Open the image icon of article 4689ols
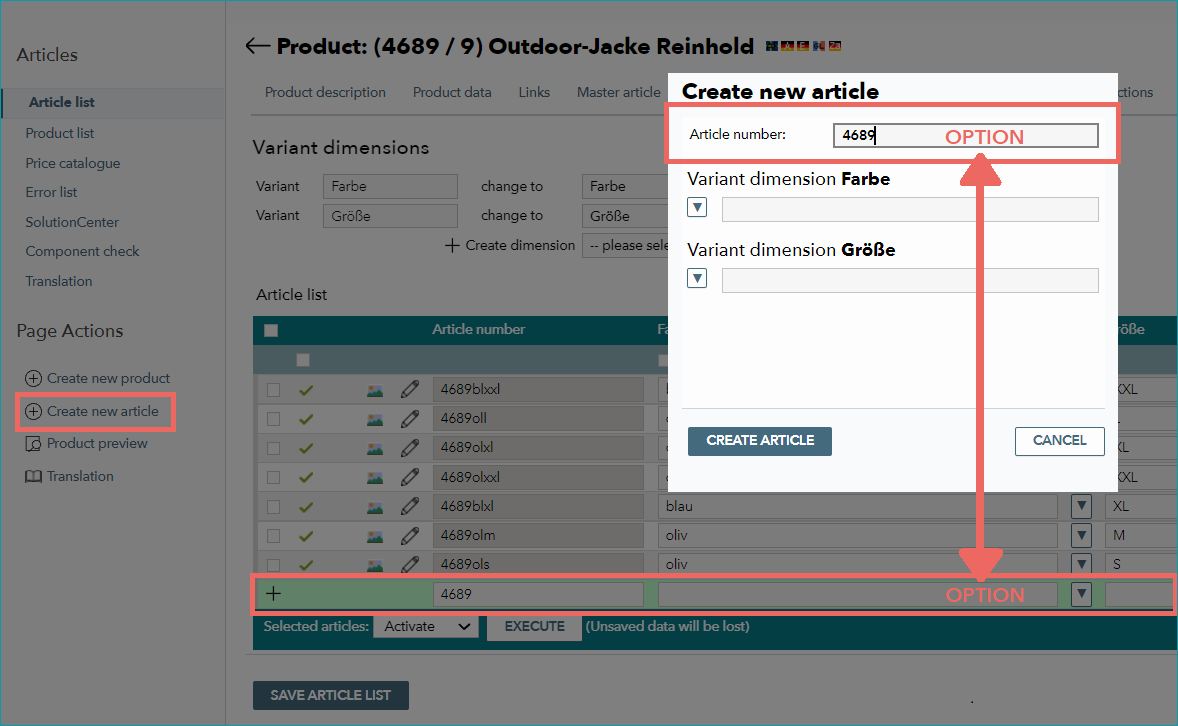Viewport: 1178px width, 726px height. (x=374, y=564)
